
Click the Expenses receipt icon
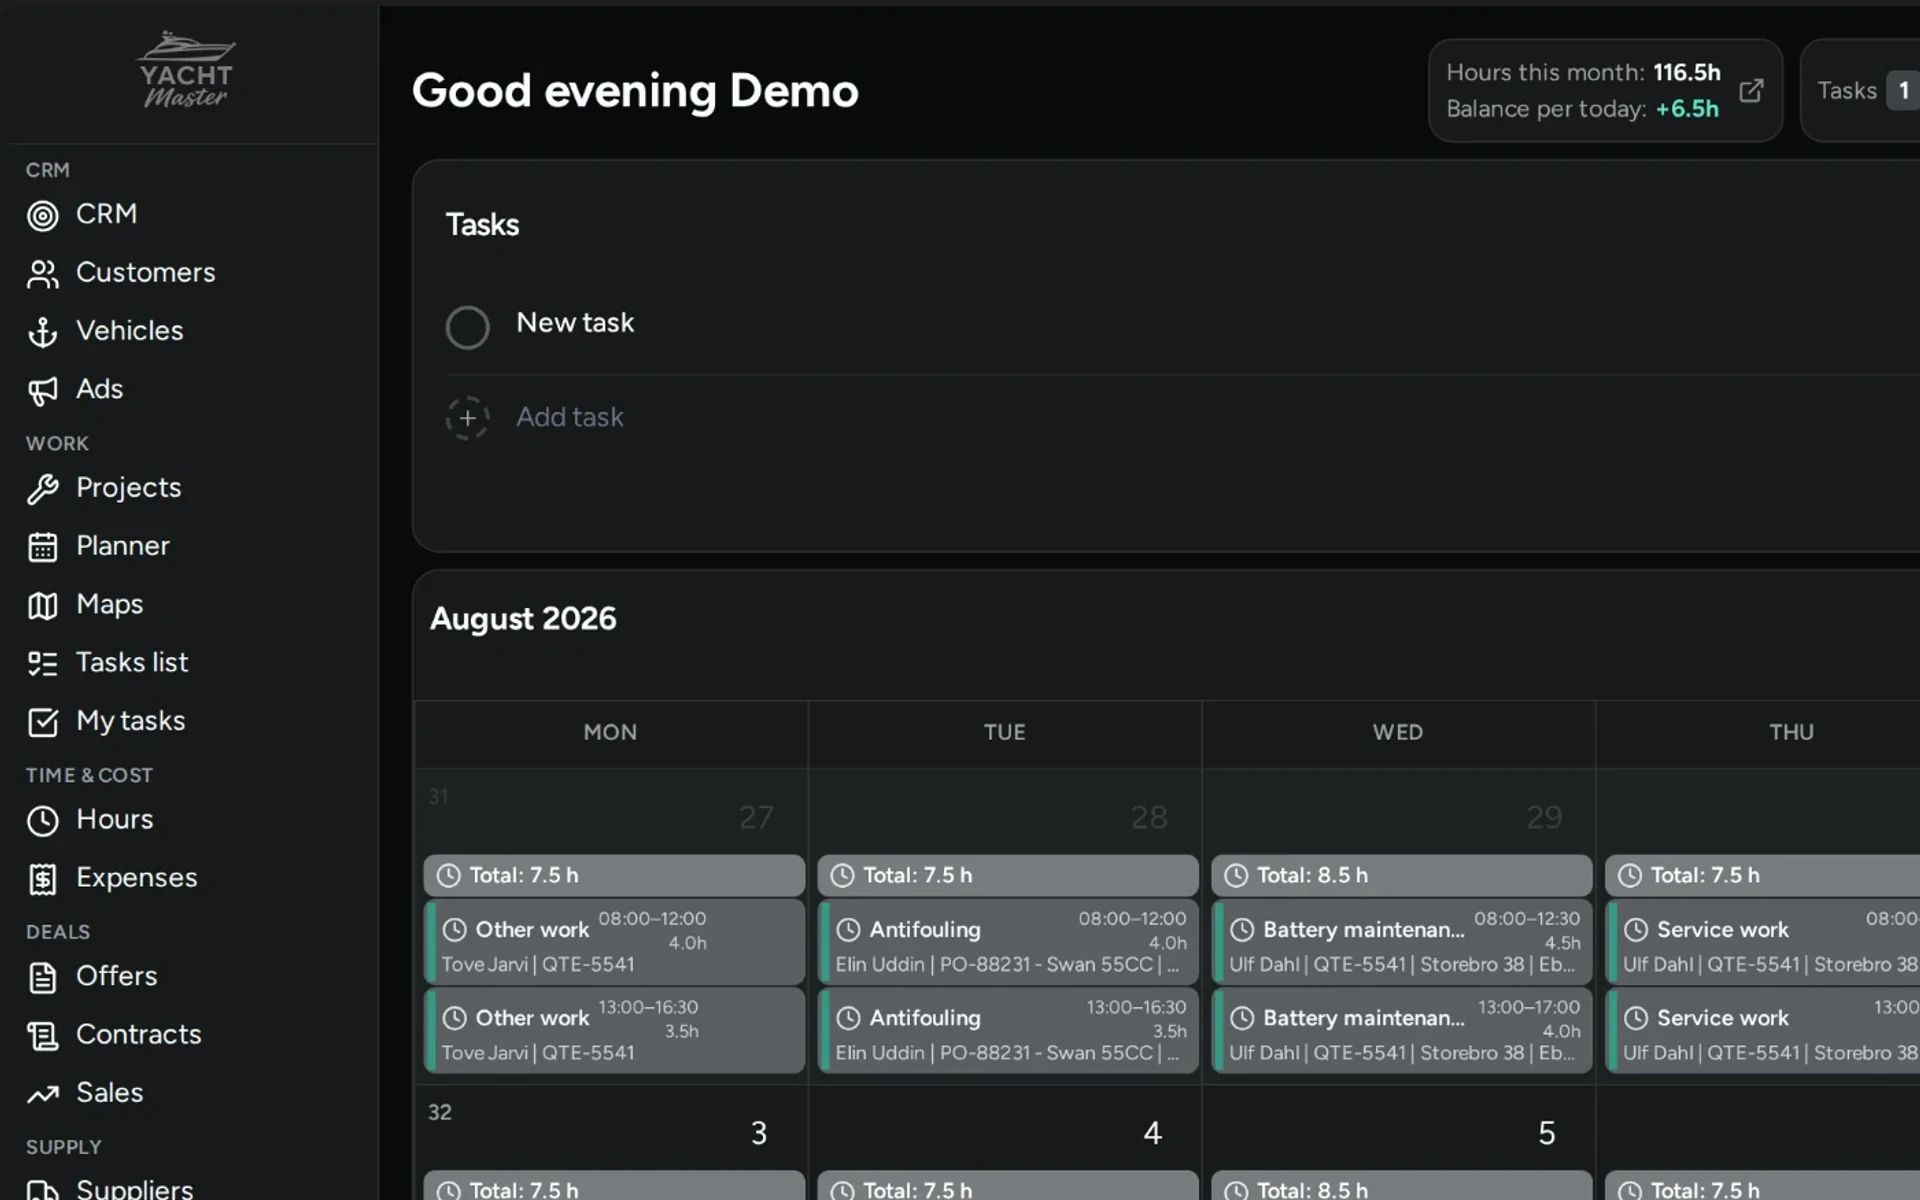tap(42, 879)
